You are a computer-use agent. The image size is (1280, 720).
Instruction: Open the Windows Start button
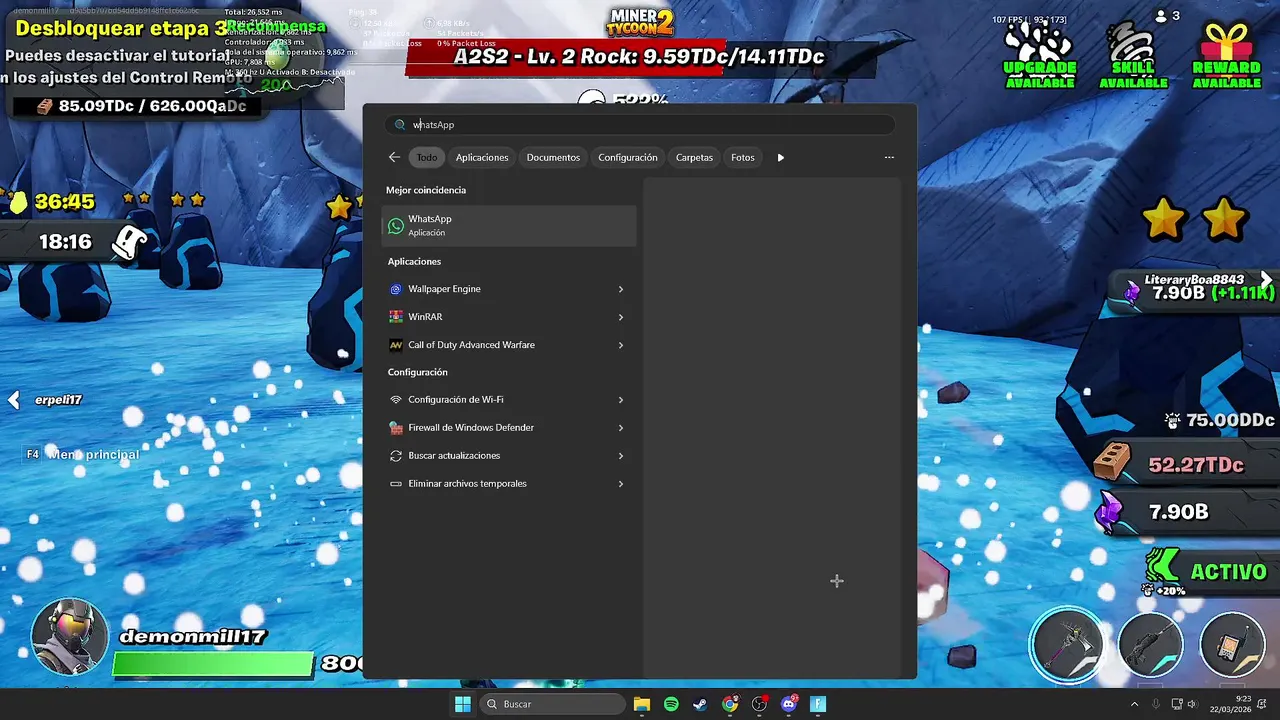[462, 704]
